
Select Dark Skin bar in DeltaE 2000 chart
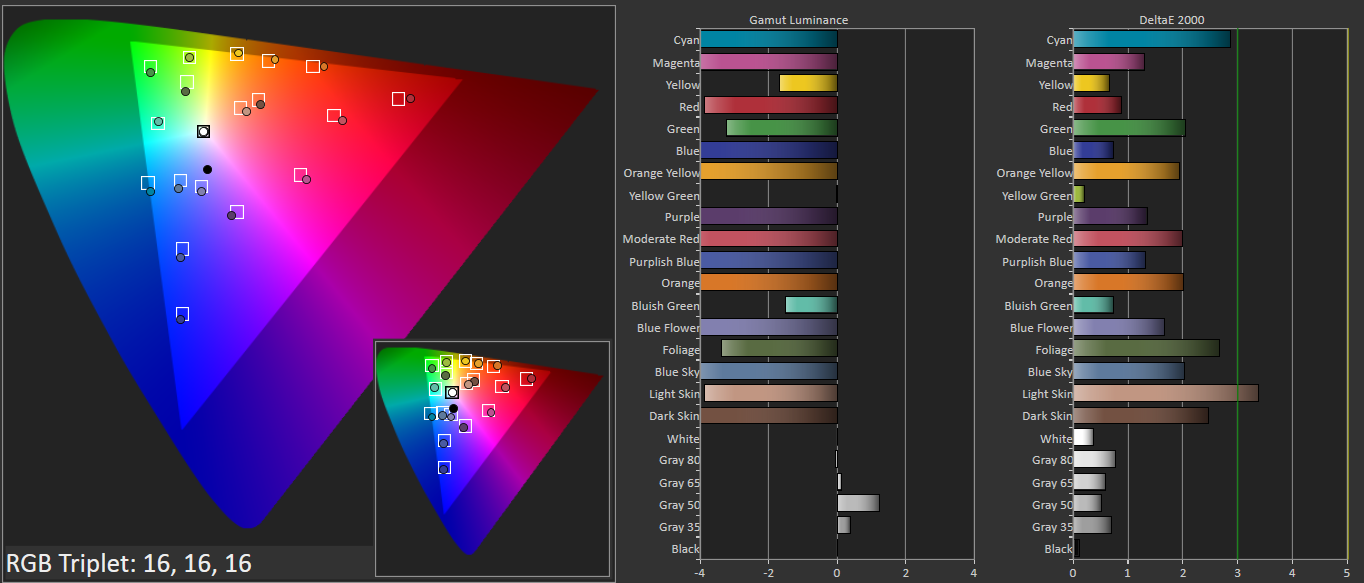click(x=1140, y=416)
